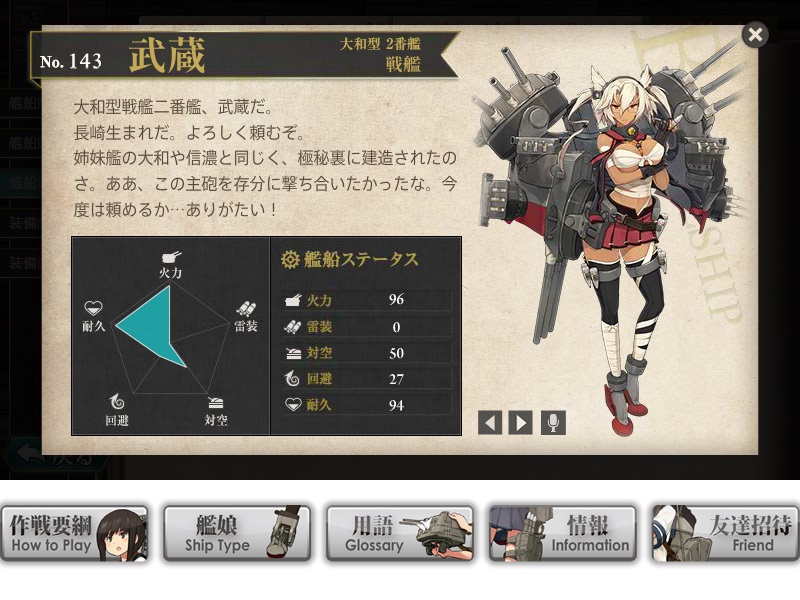The image size is (800, 600).
Task: Click the torpedo icon on radar chart
Action: tap(246, 309)
